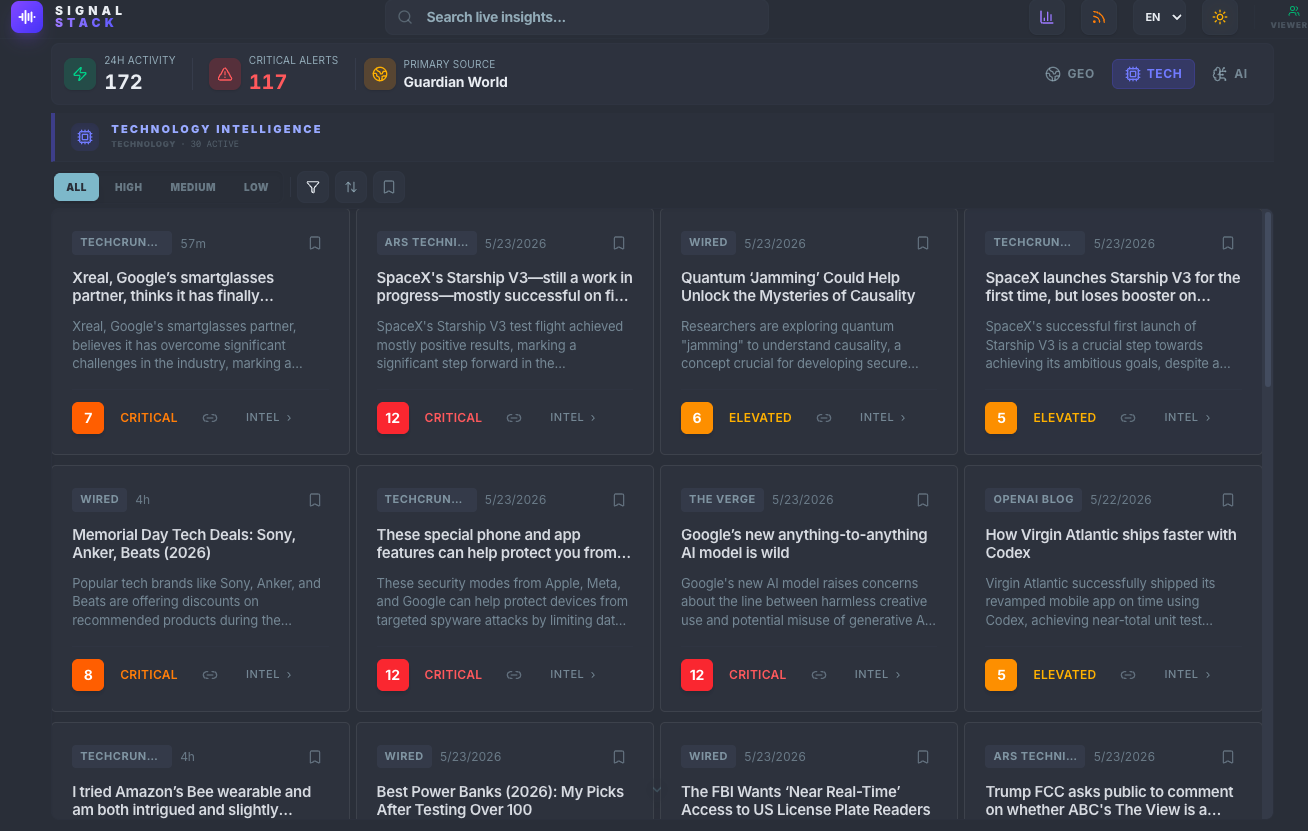The height and width of the screenshot is (831, 1308).
Task: Expand INTEL on Starship V3 work in progress card
Action: pyautogui.click(x=573, y=418)
